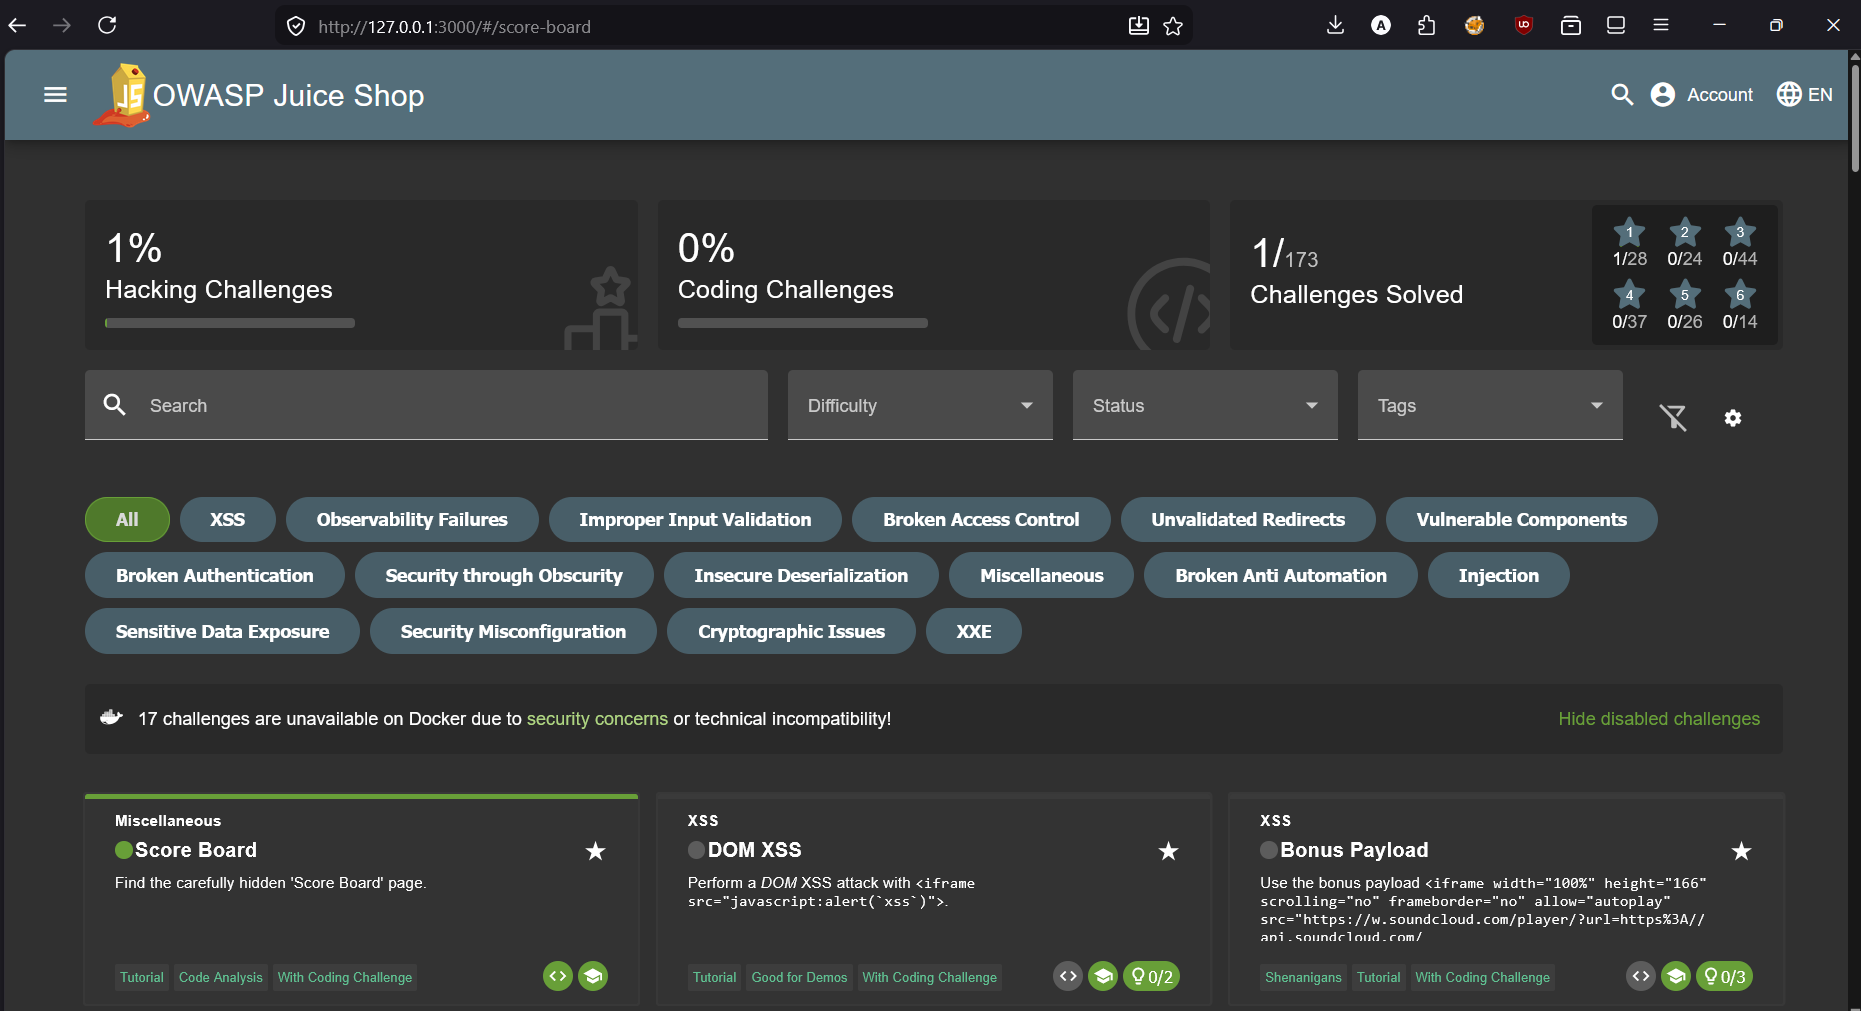1861x1011 pixels.
Task: Toggle the Injection category filter
Action: (x=1498, y=576)
